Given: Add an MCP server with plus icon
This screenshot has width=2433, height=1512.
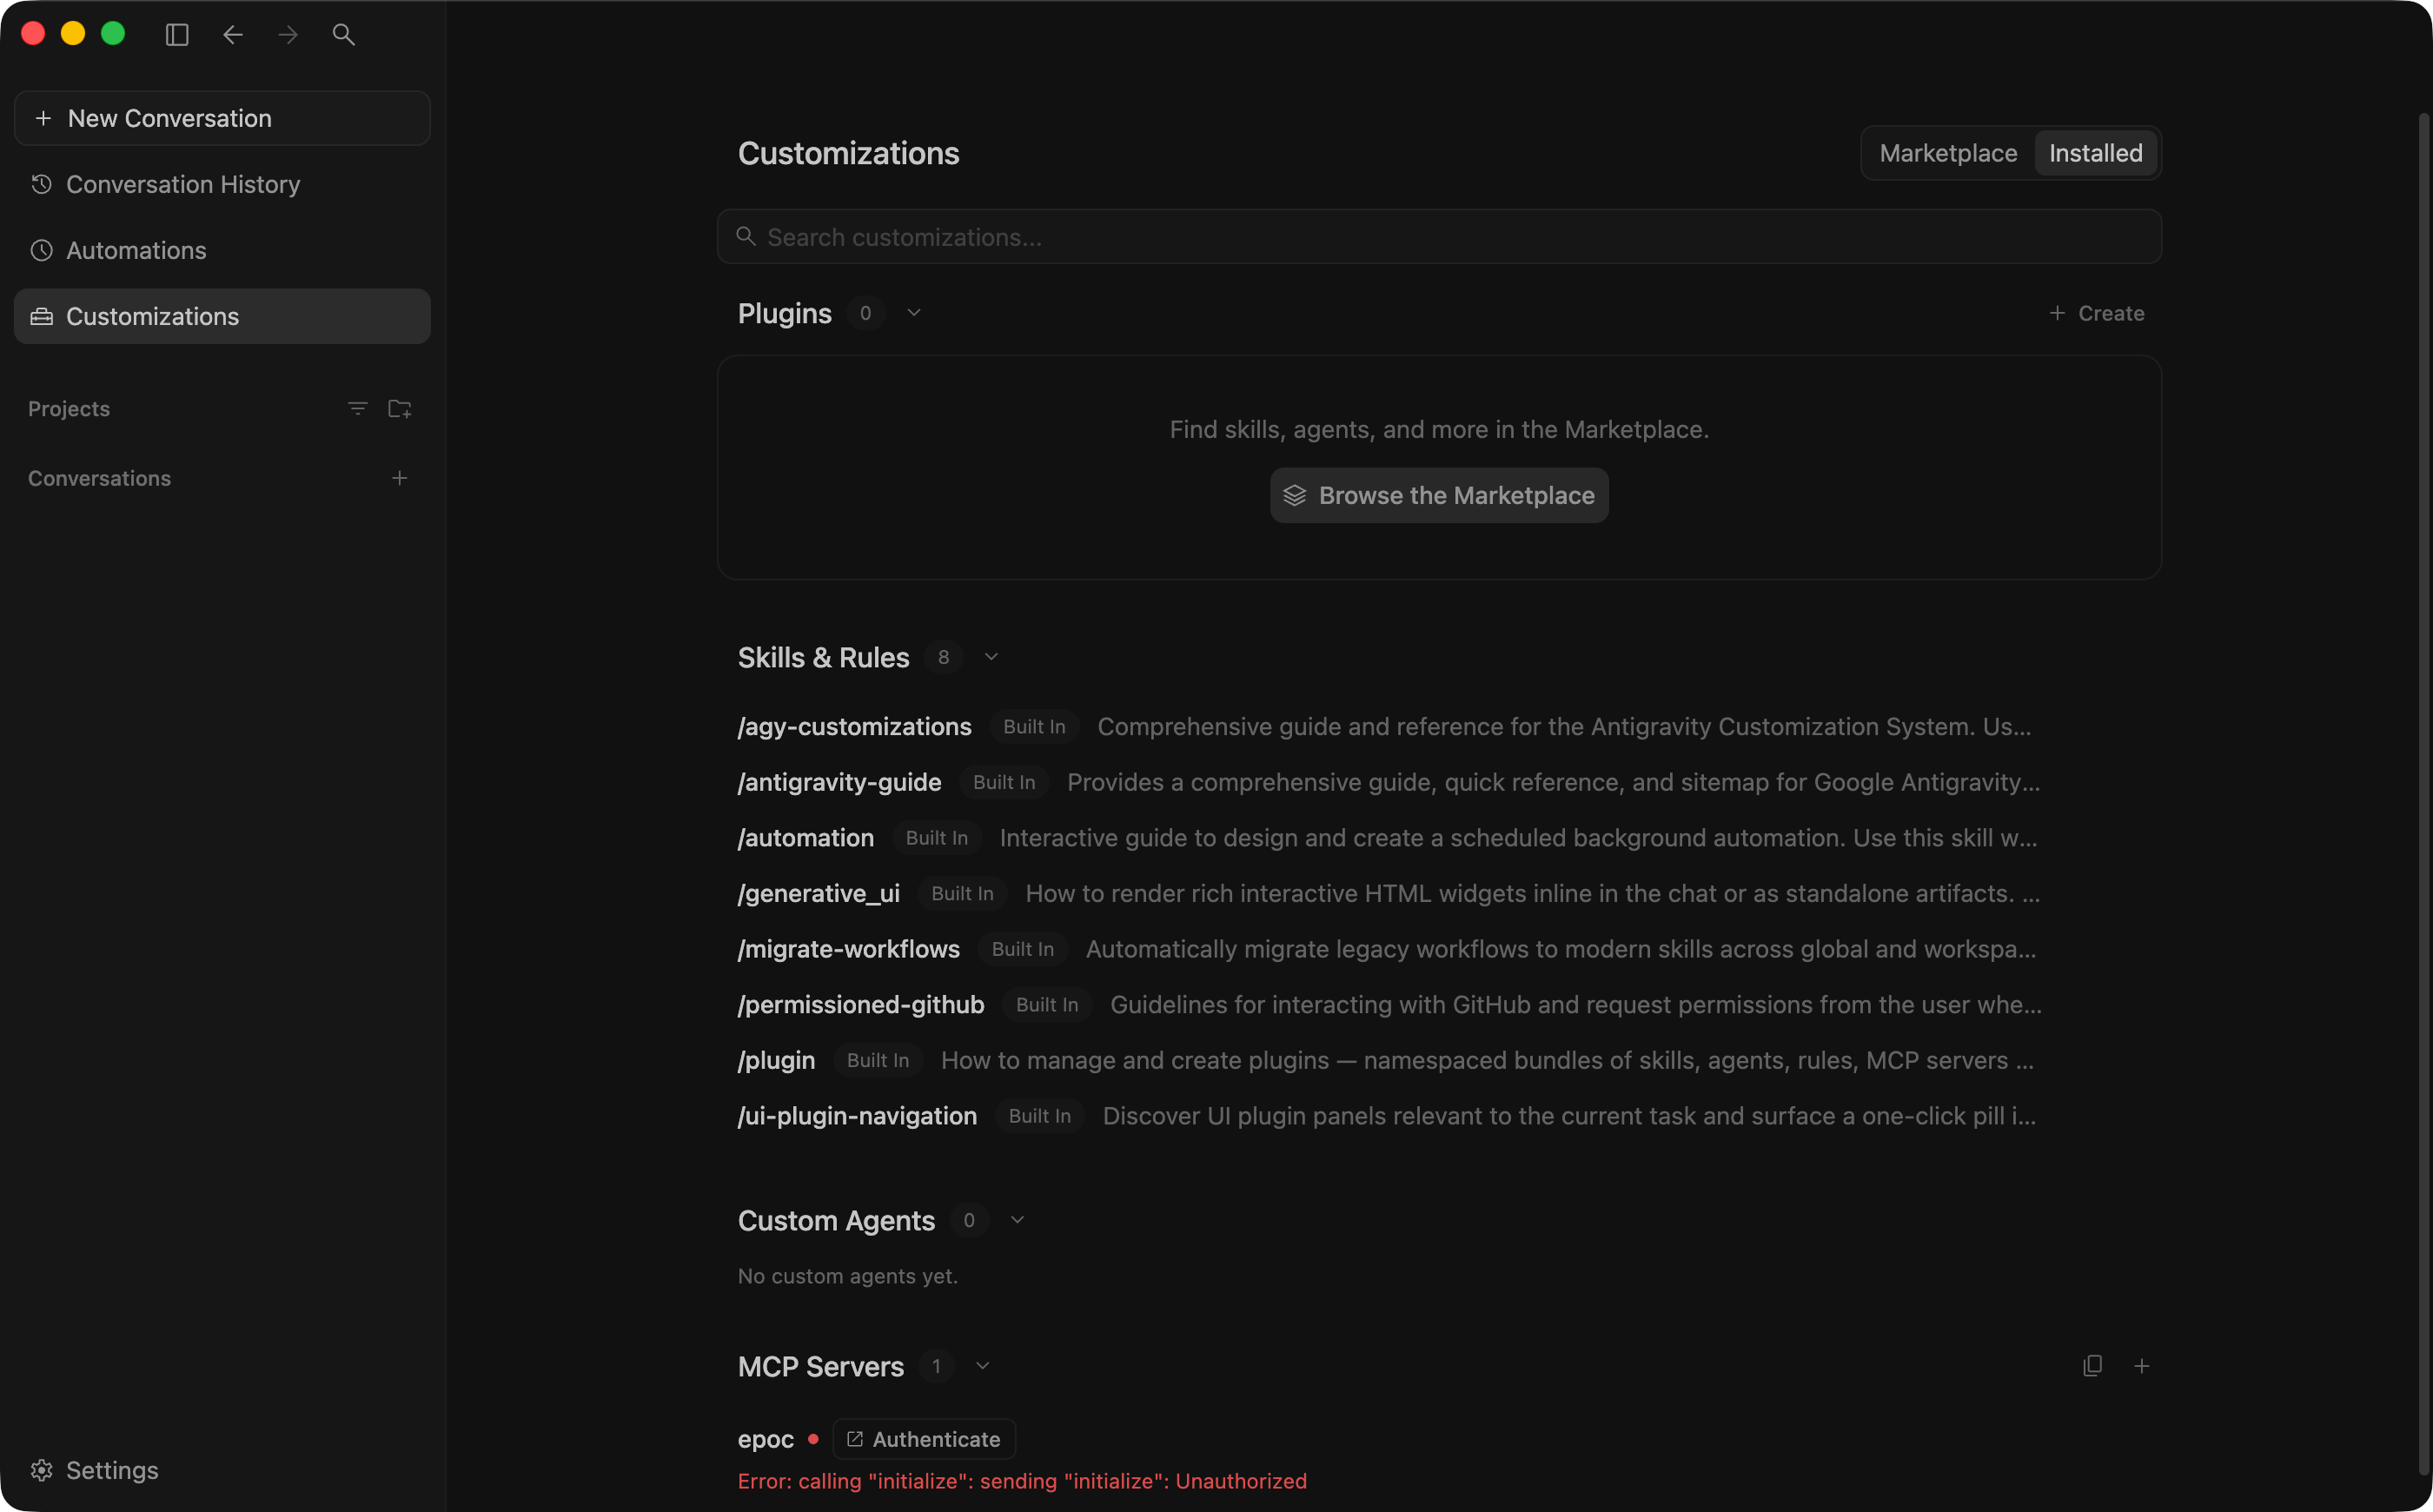Looking at the screenshot, I should [x=2141, y=1366].
